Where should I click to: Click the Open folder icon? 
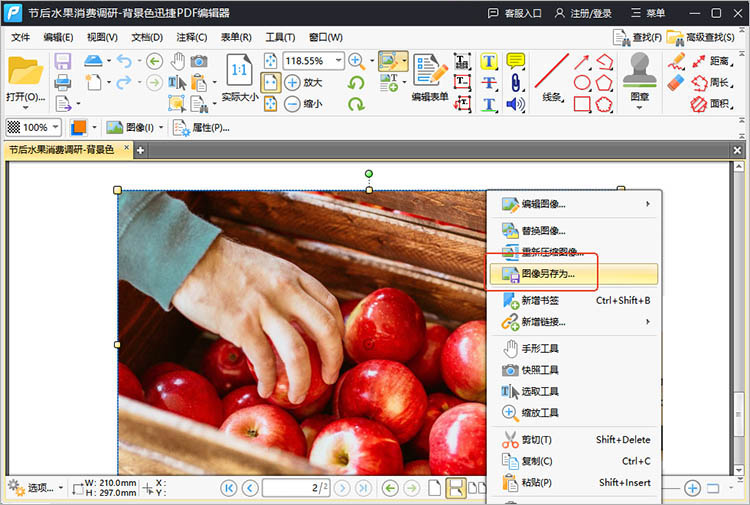(25, 71)
